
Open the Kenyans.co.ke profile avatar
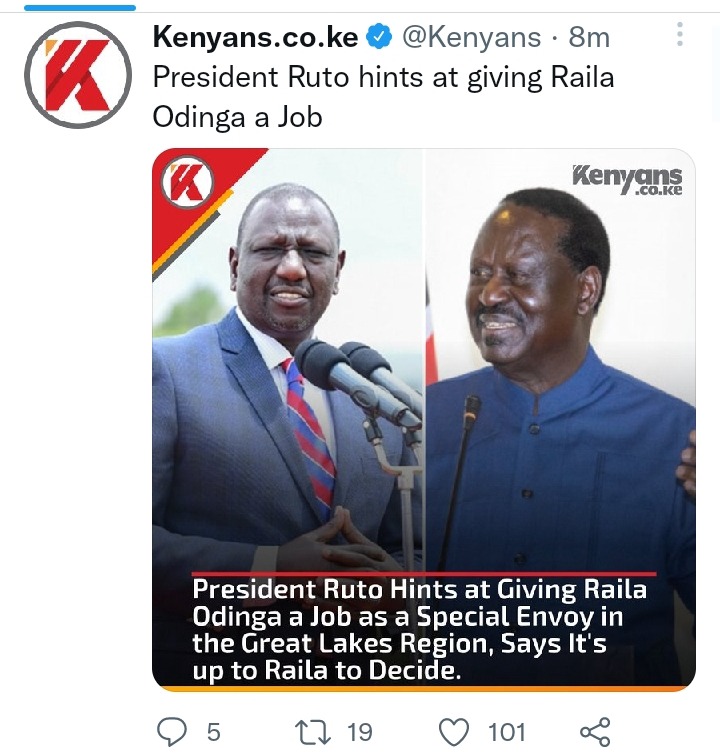click(x=78, y=75)
